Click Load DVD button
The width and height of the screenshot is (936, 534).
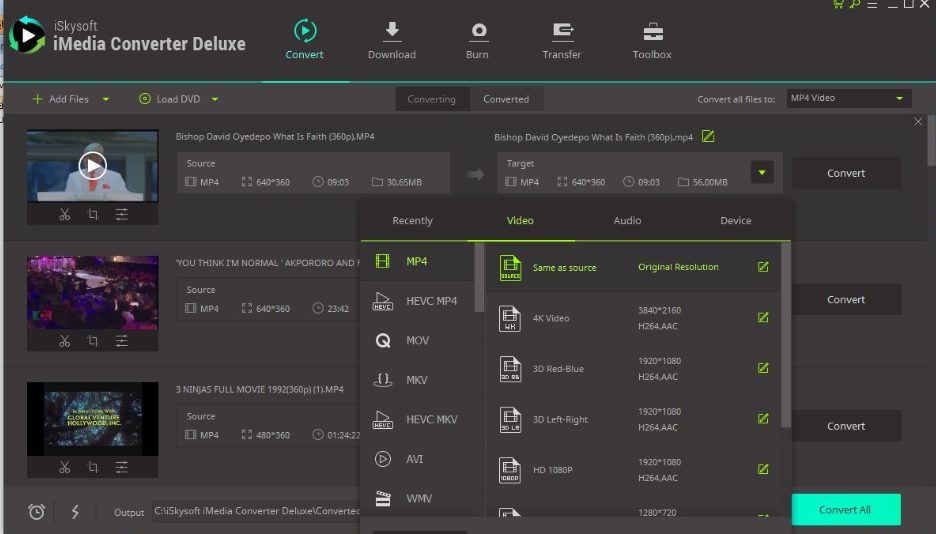[170, 99]
